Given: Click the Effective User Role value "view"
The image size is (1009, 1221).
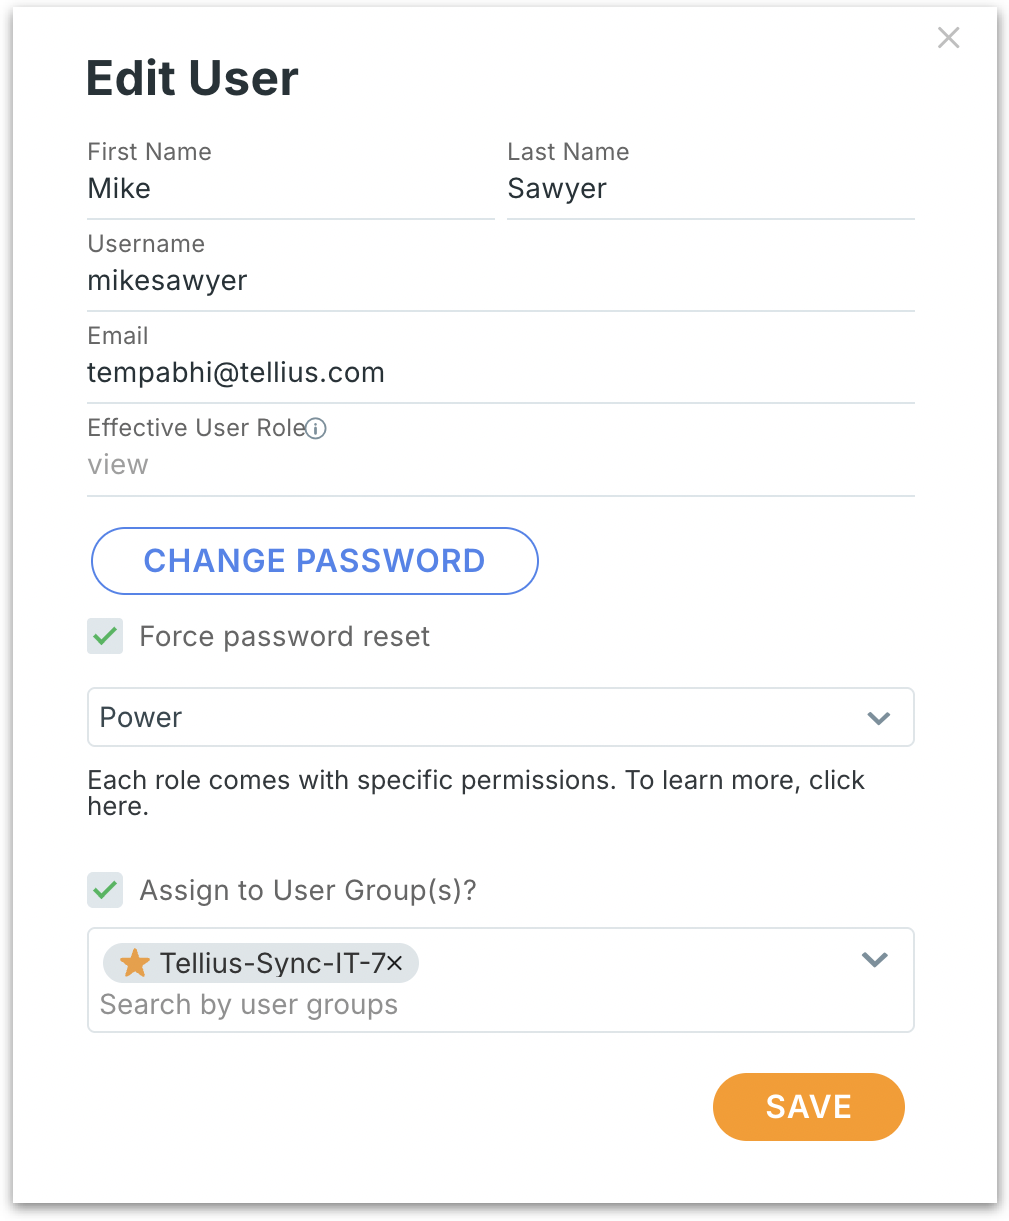Looking at the screenshot, I should [x=118, y=465].
